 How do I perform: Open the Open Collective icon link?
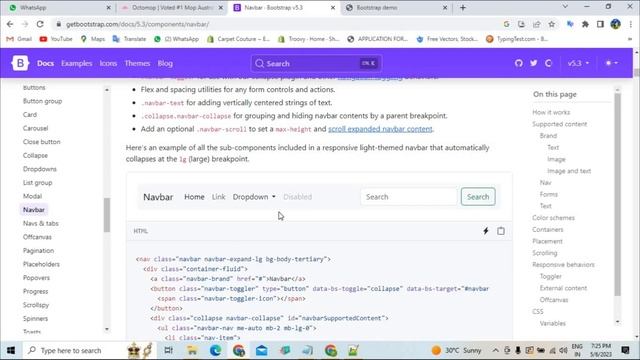pos(548,63)
